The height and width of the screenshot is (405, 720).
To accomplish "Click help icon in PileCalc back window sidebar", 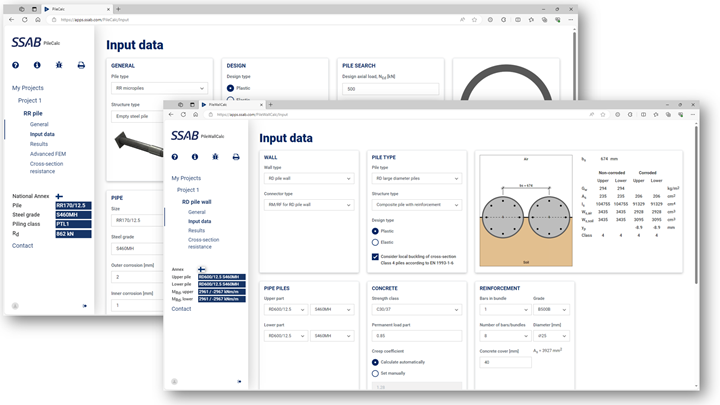I will tap(16, 65).
